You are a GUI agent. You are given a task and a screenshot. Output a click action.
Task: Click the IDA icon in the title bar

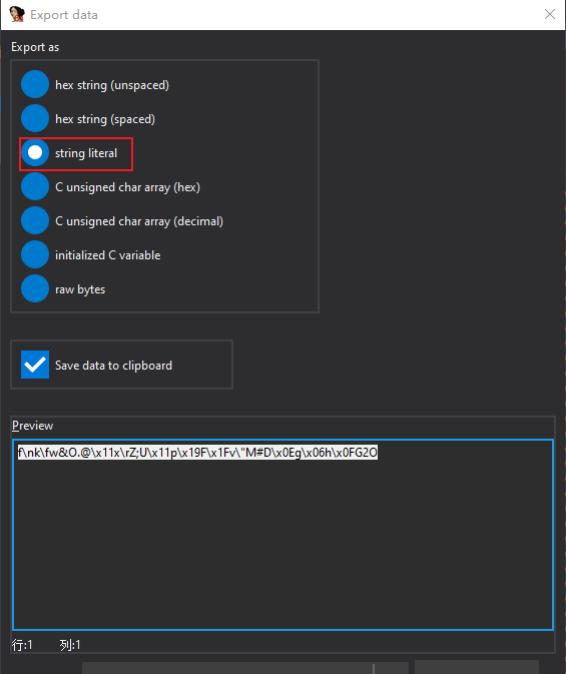click(17, 14)
